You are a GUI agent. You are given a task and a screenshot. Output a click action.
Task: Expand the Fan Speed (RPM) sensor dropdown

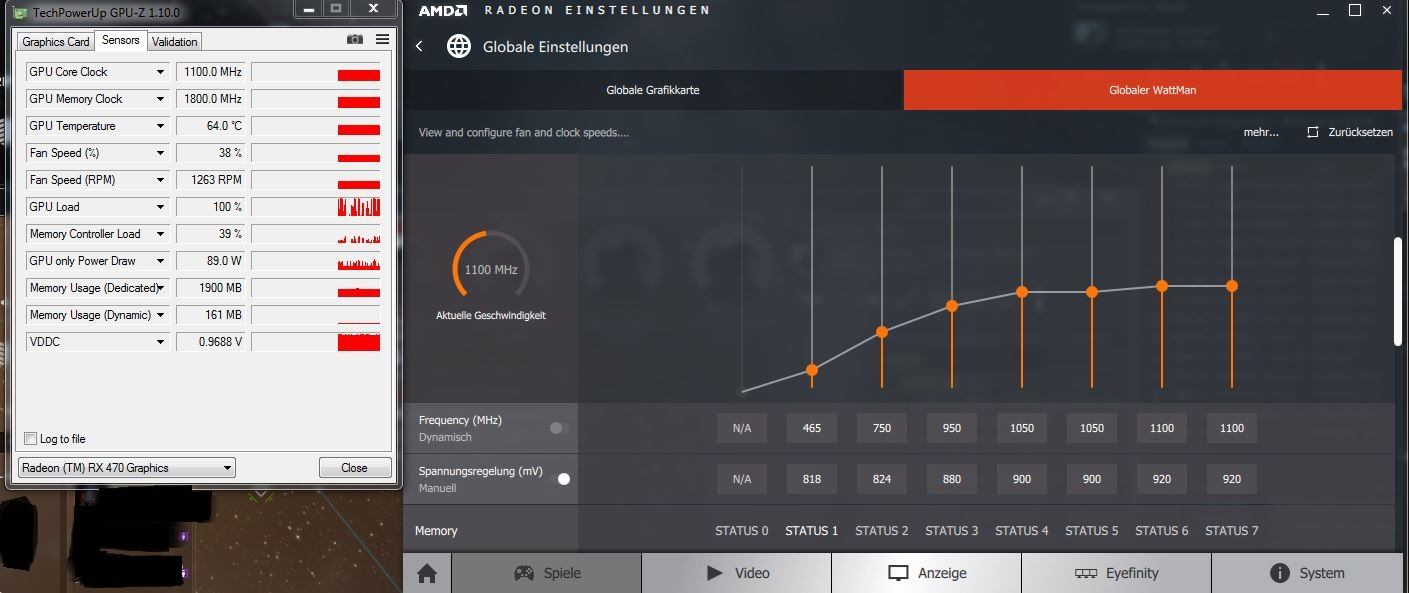point(160,180)
